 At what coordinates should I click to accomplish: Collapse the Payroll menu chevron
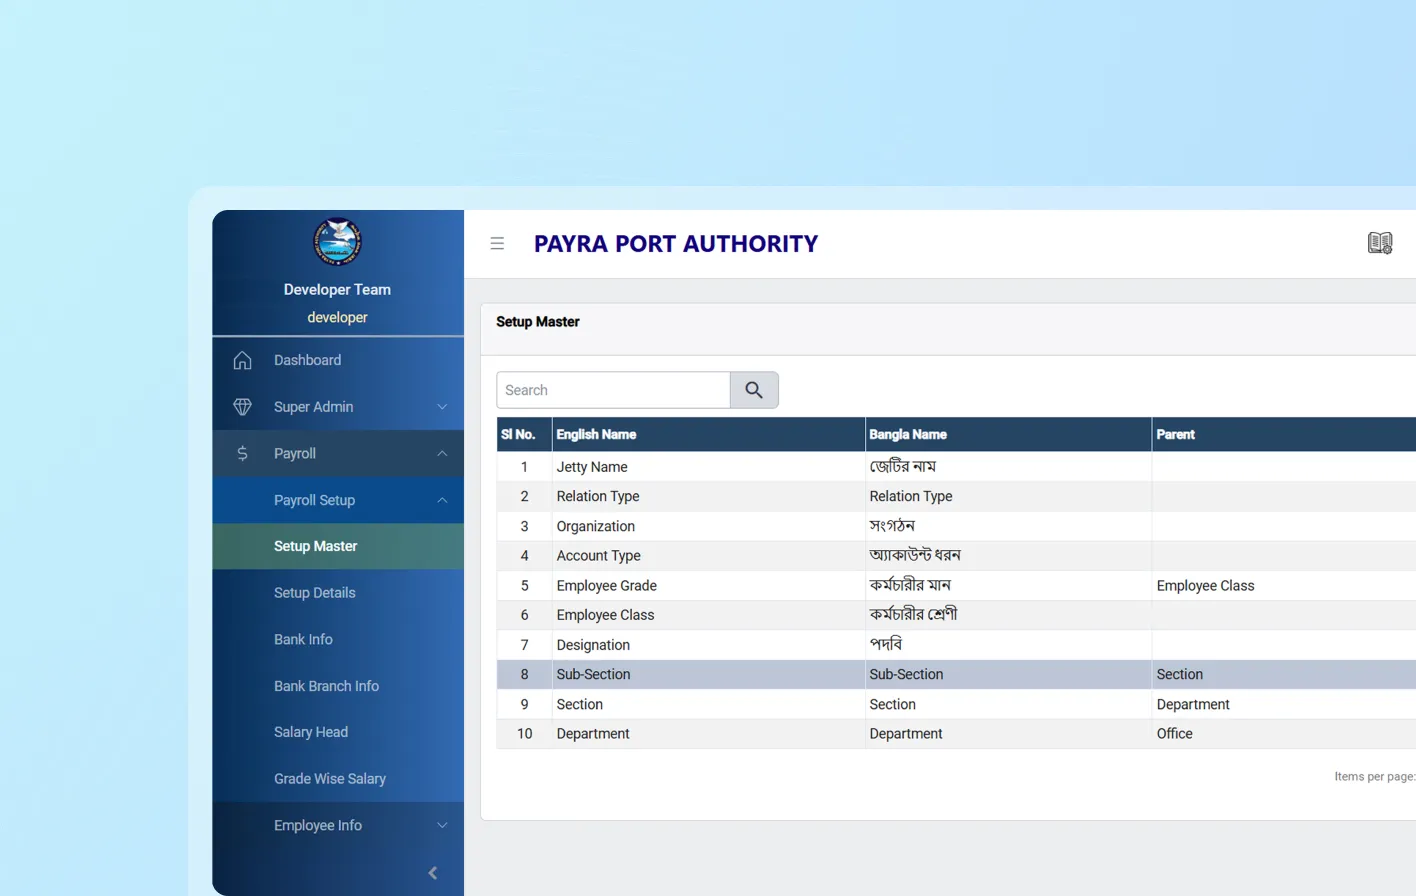pos(442,454)
